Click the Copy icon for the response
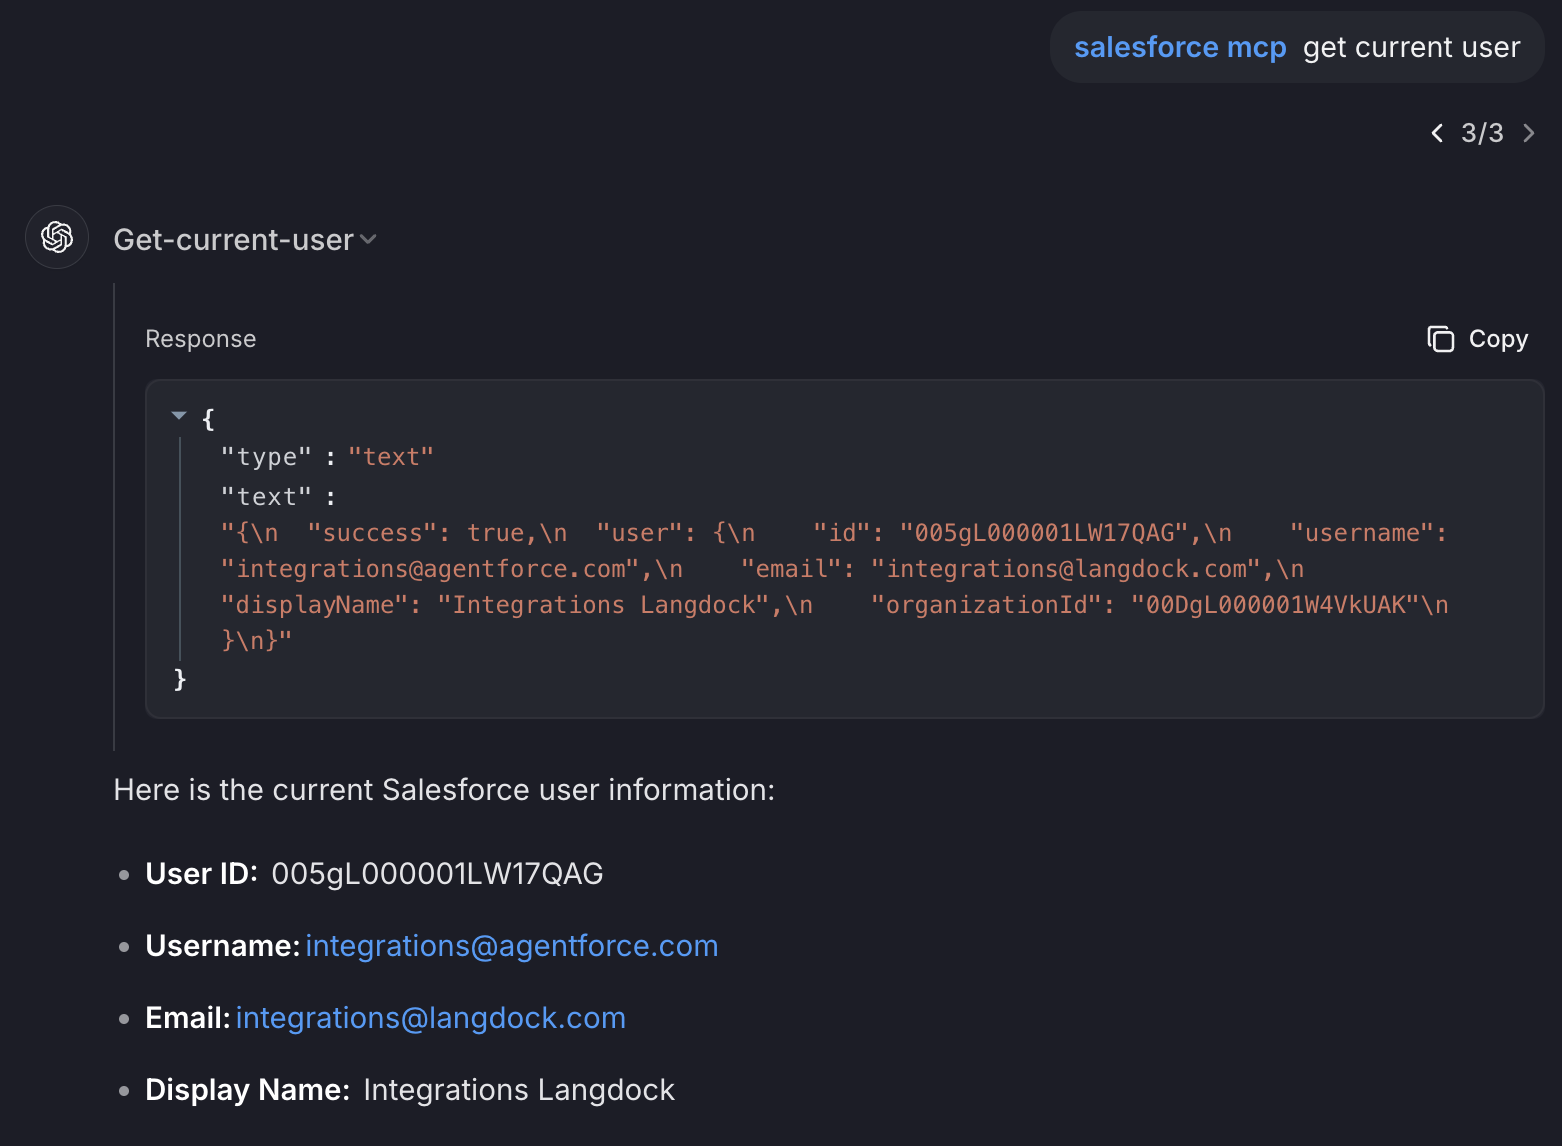The image size is (1562, 1146). (x=1440, y=339)
